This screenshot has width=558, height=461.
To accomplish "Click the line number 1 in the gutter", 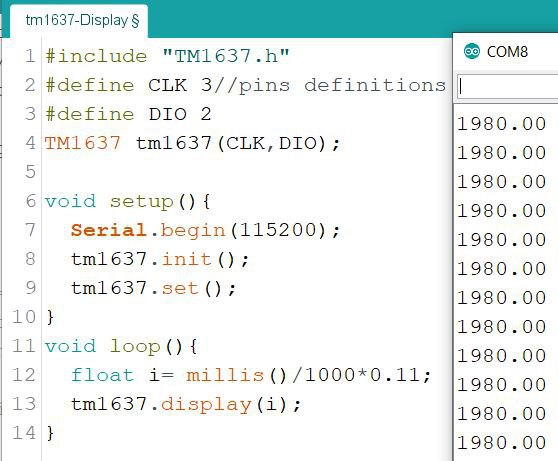I will [x=31, y=56].
